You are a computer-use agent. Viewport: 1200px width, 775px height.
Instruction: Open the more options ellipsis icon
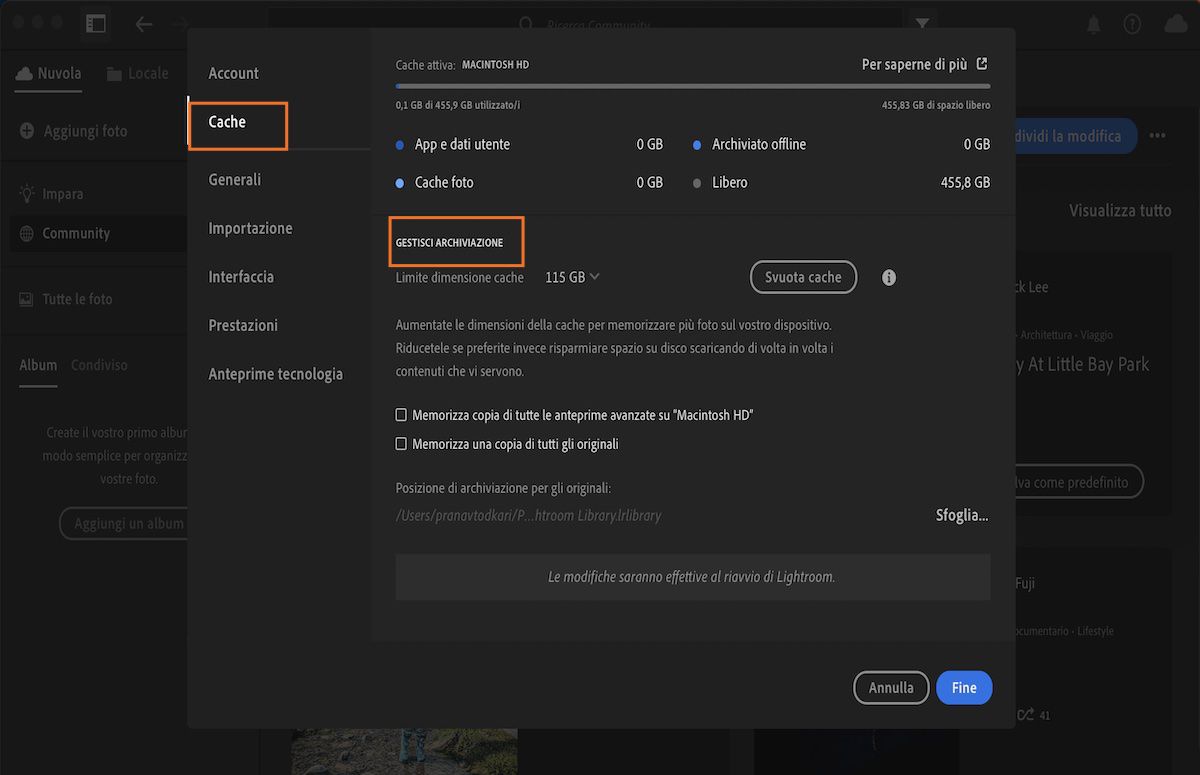pyautogui.click(x=1158, y=135)
